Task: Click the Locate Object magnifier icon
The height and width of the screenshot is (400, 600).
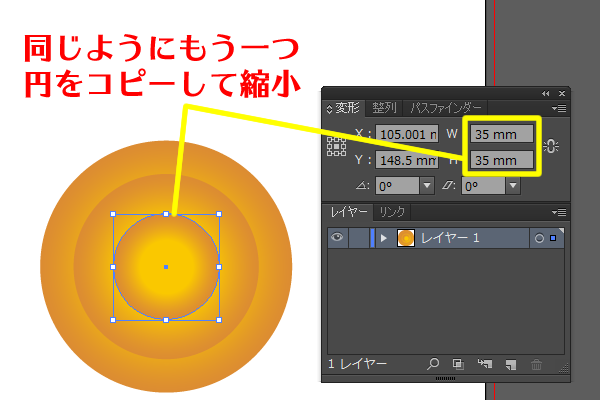Action: [x=433, y=366]
